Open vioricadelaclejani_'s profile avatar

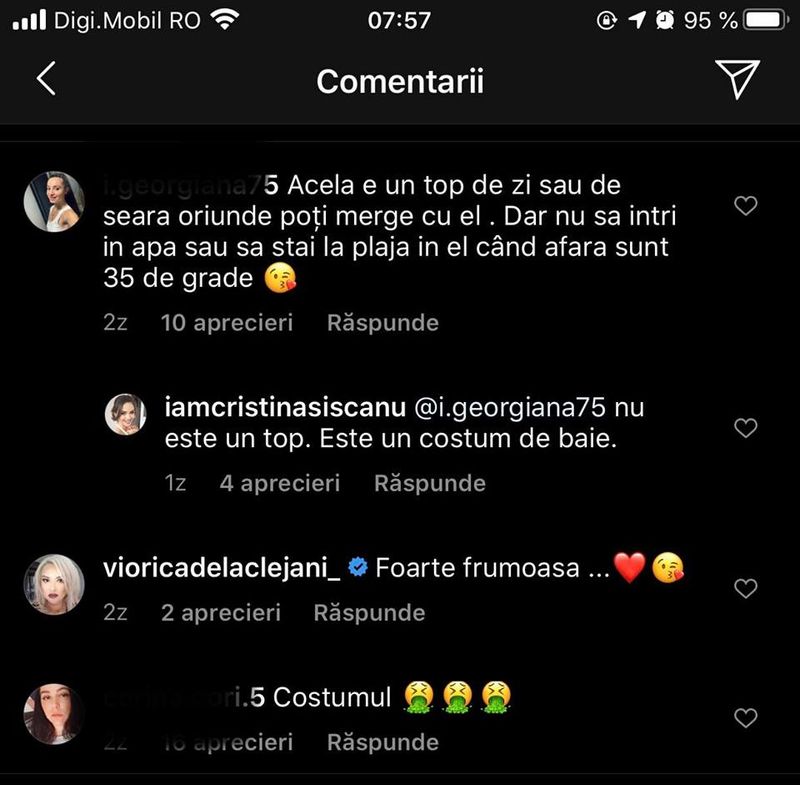pyautogui.click(x=54, y=584)
